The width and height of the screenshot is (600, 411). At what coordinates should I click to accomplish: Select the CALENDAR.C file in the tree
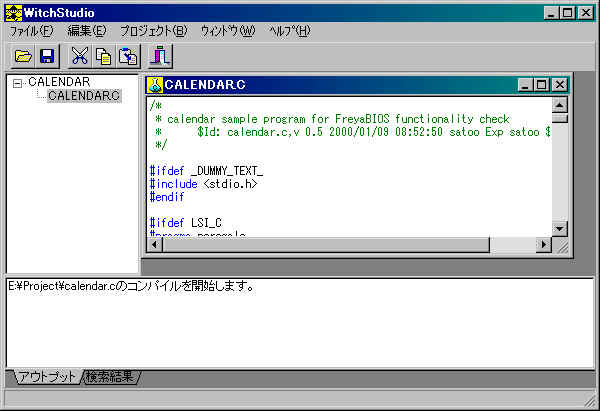(x=84, y=96)
